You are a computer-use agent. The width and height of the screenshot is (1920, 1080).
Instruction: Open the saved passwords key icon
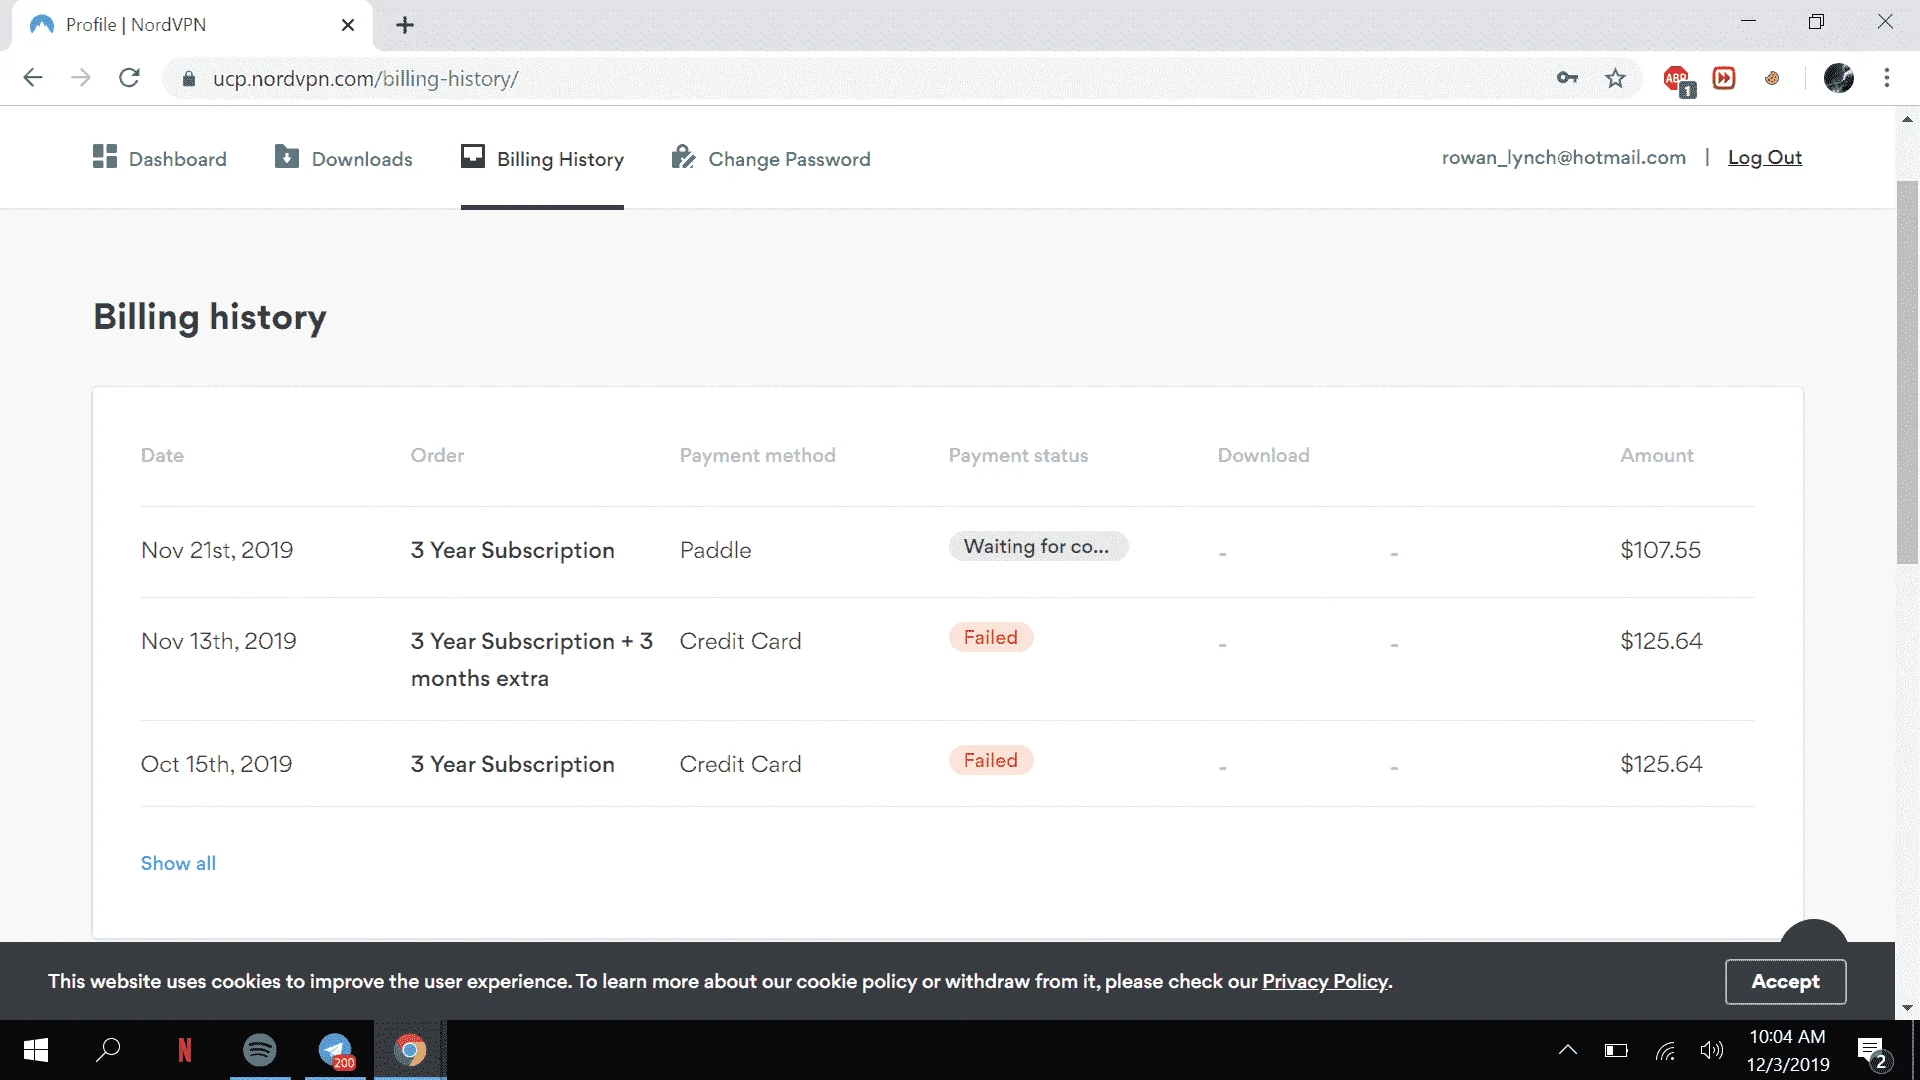[x=1567, y=78]
